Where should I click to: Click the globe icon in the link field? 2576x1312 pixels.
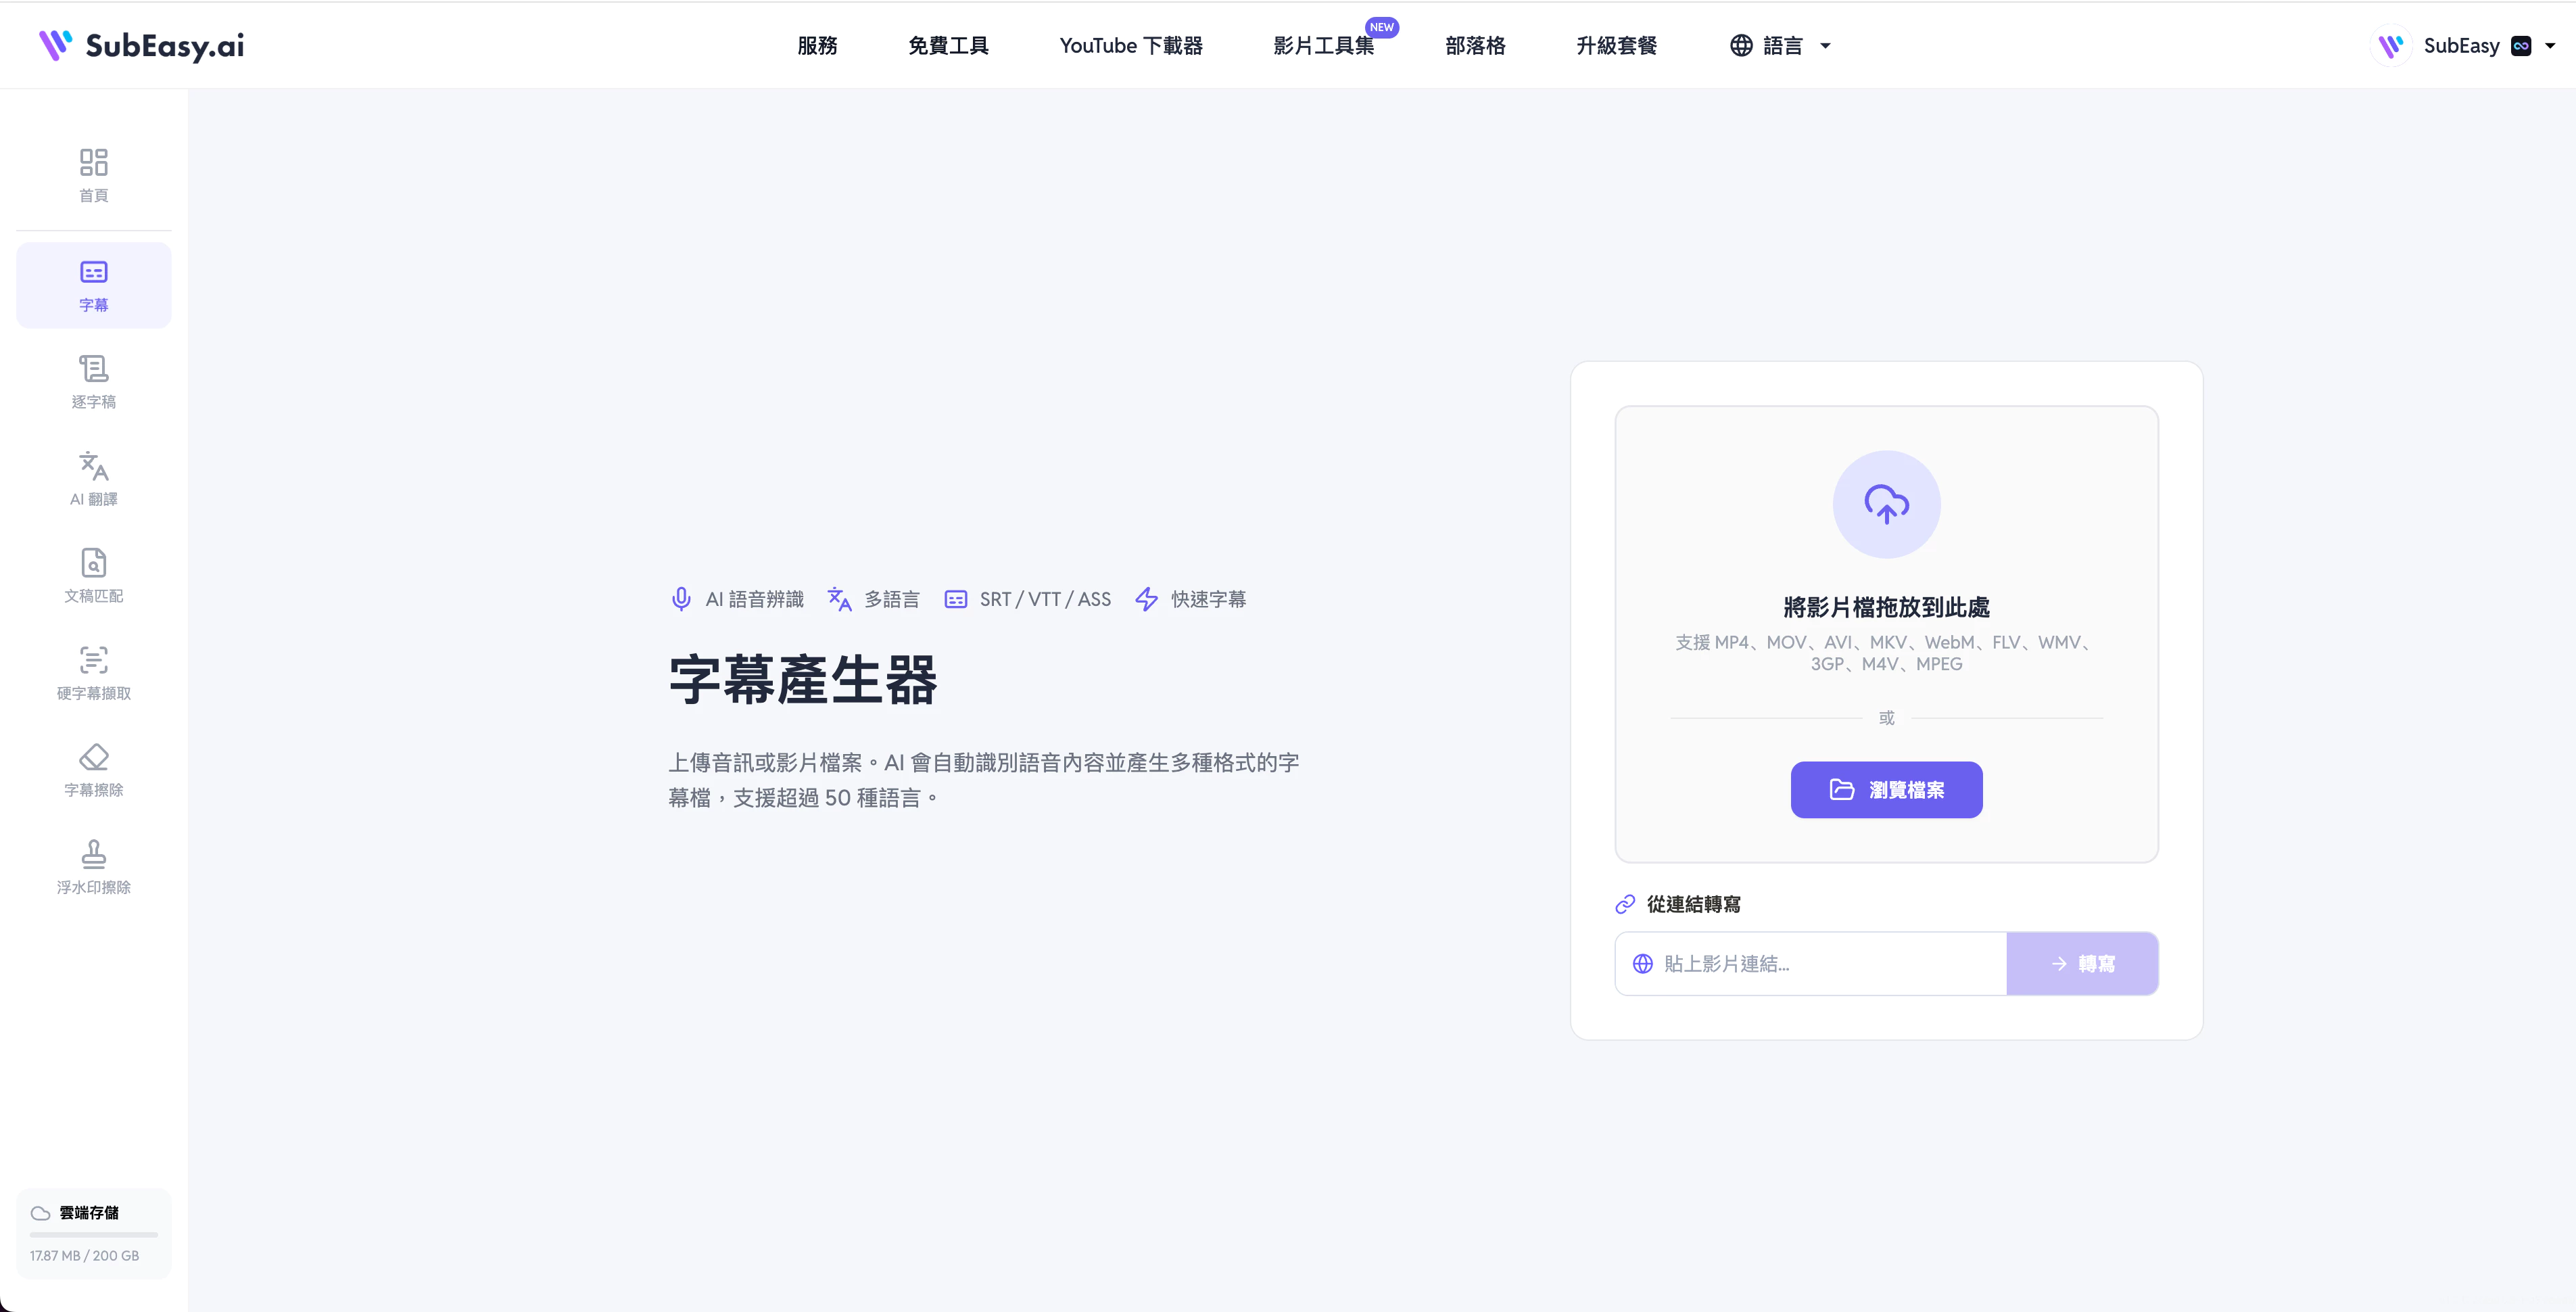click(x=1643, y=964)
